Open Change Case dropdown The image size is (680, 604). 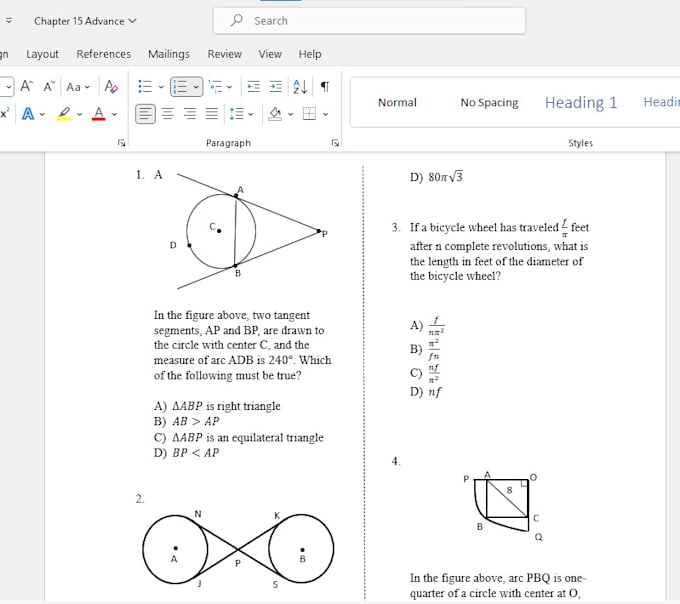click(78, 87)
